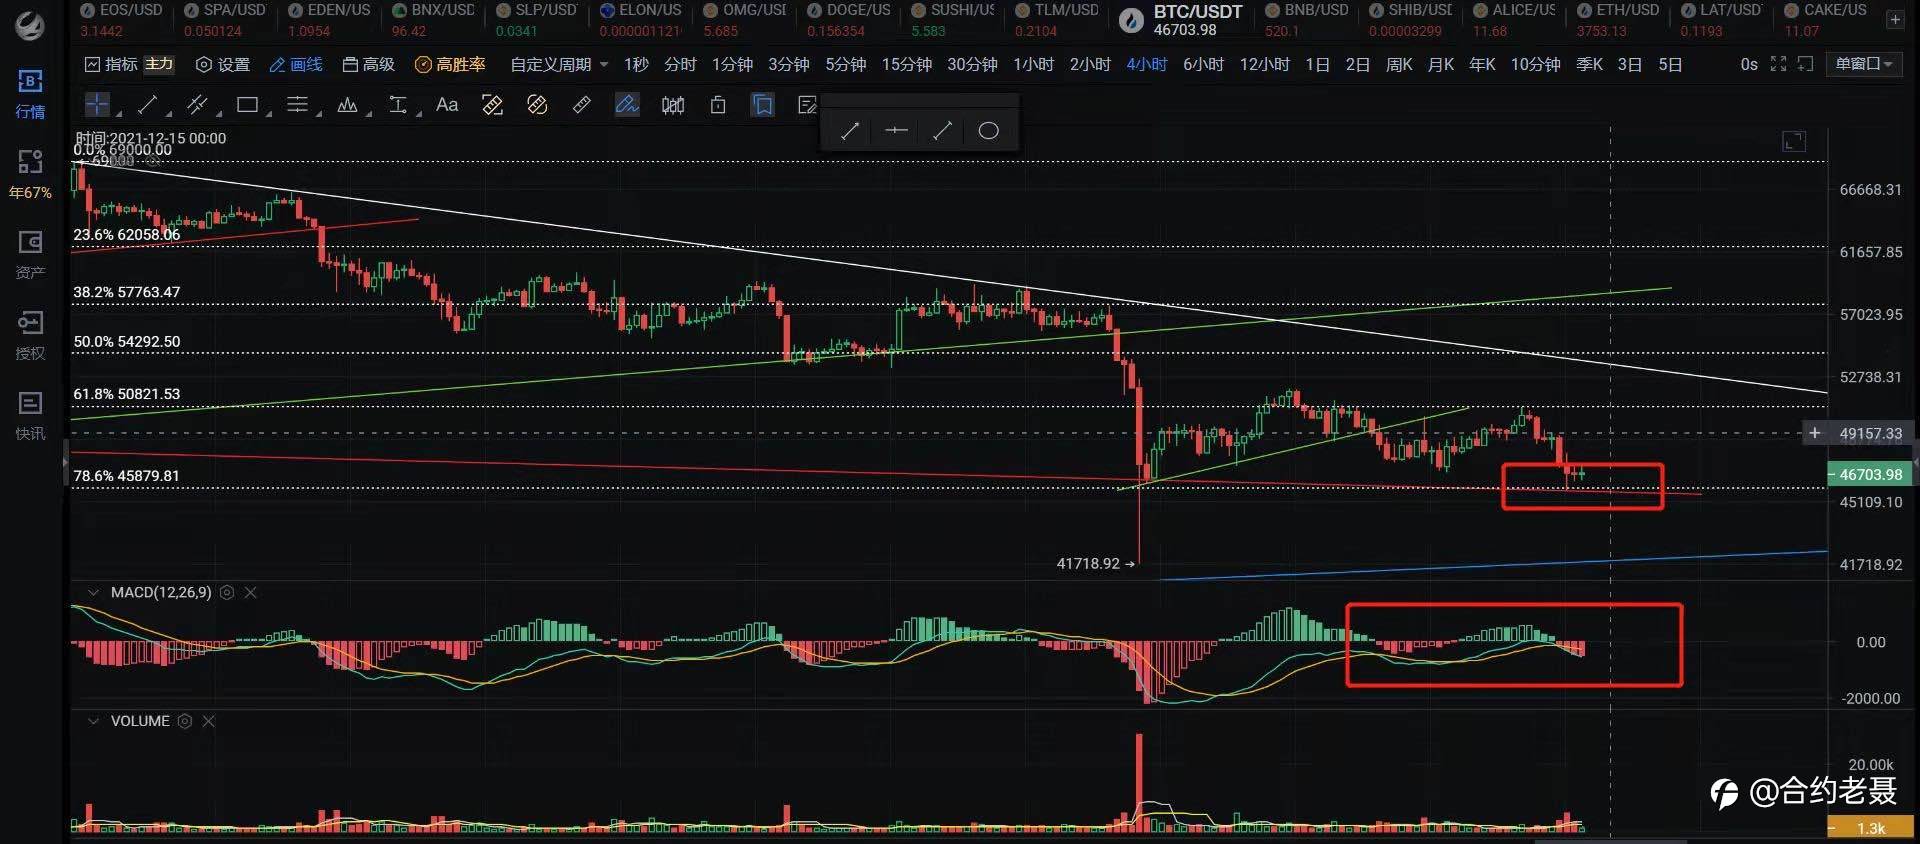Click the delete drawings trash icon
Screen dimensions: 1920x844
click(x=718, y=104)
